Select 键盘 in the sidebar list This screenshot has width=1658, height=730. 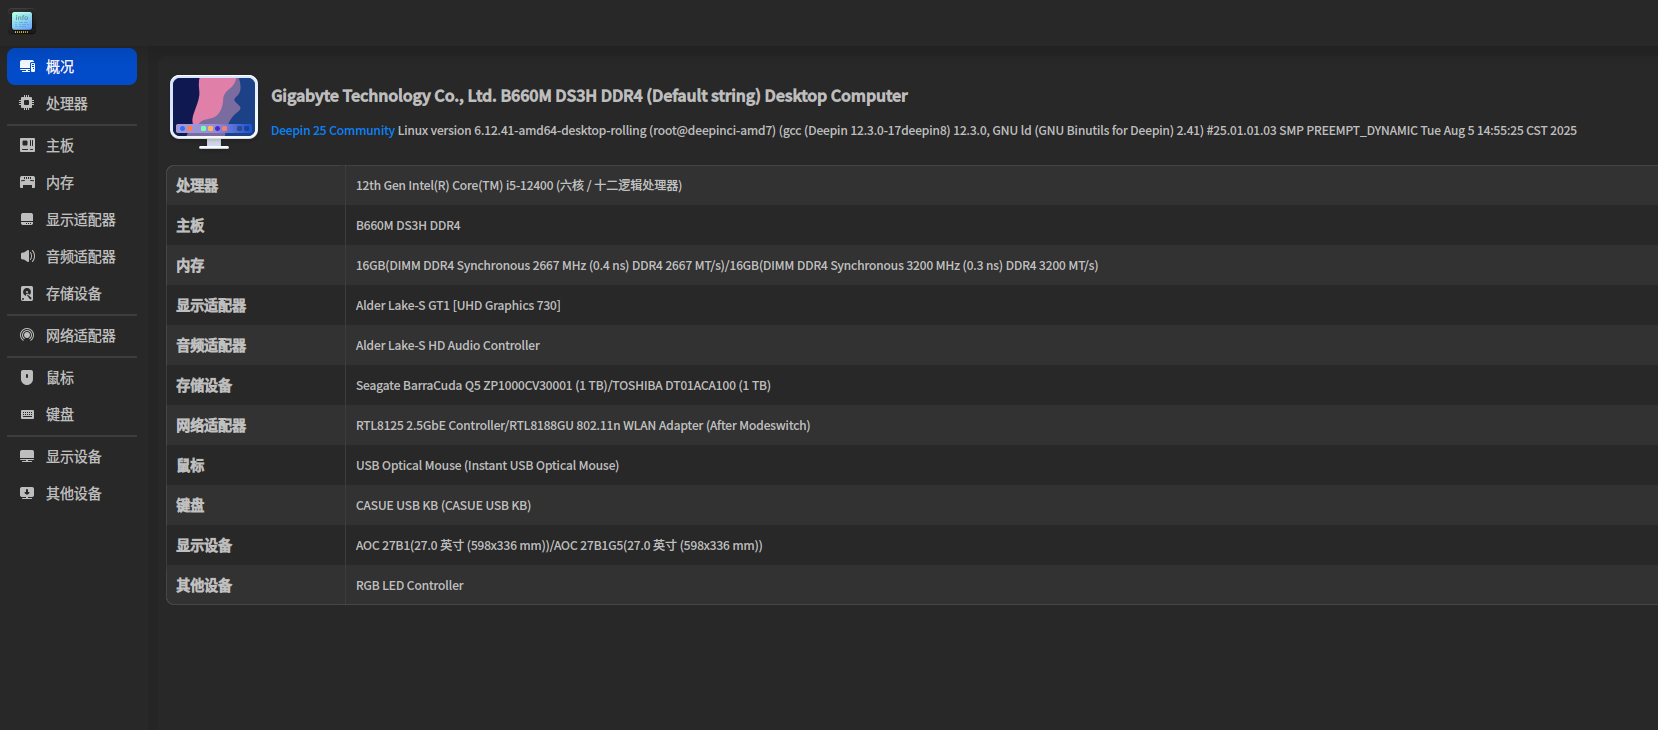pyautogui.click(x=72, y=415)
